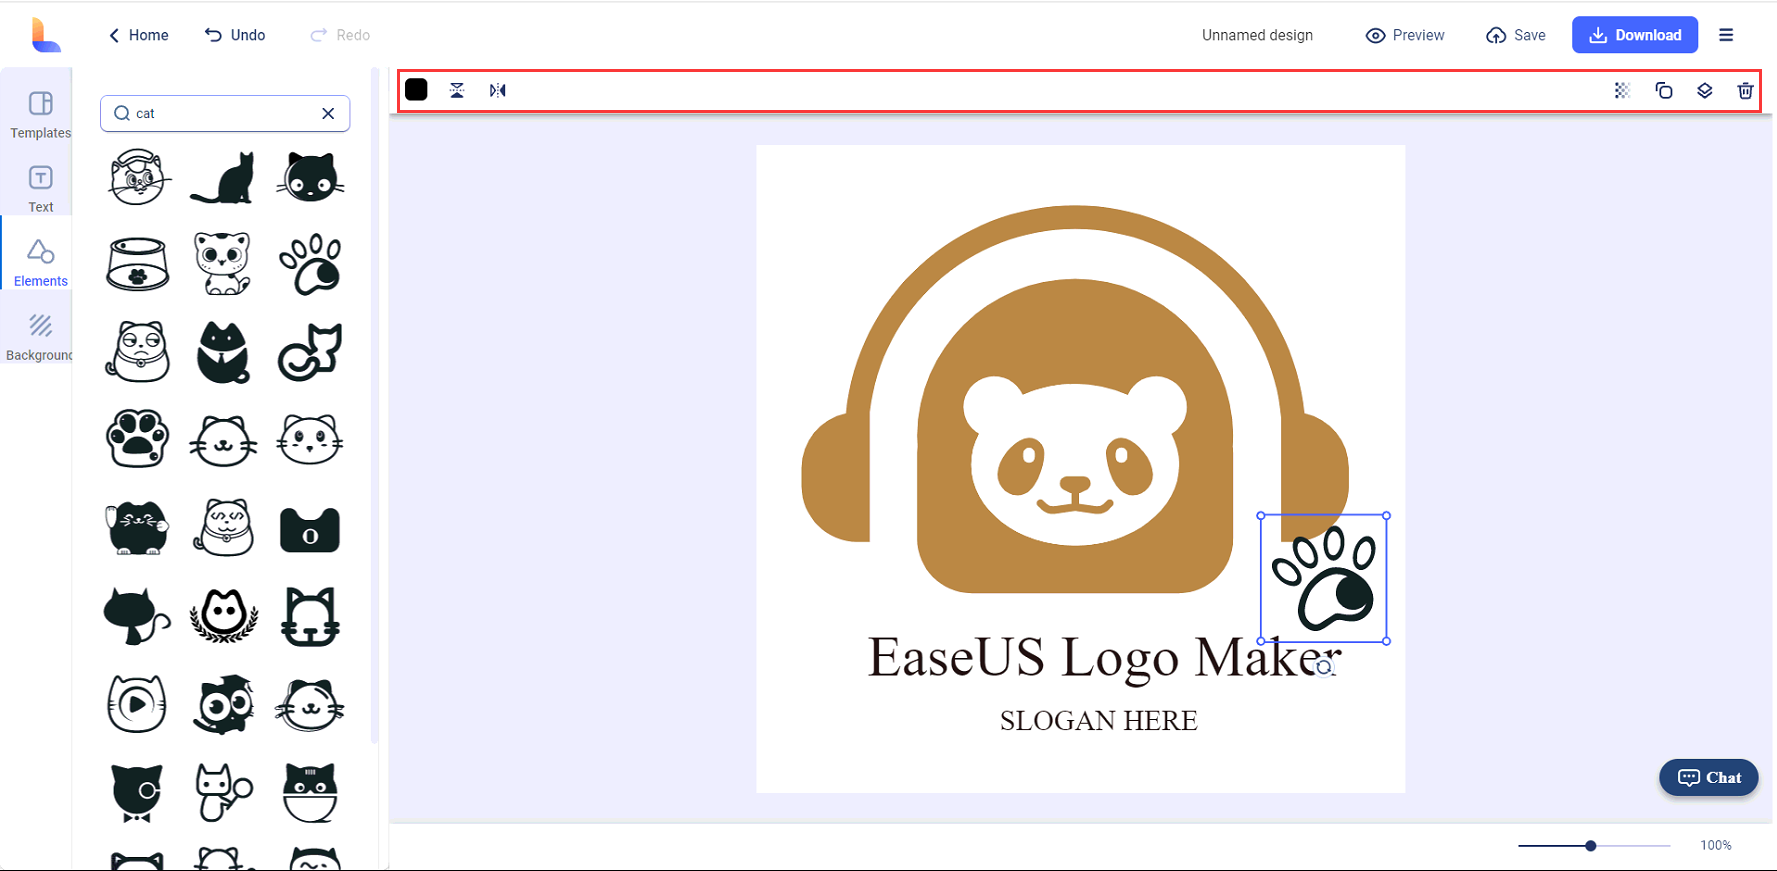Clear the cat search query
Image resolution: width=1777 pixels, height=871 pixels.
coord(328,113)
